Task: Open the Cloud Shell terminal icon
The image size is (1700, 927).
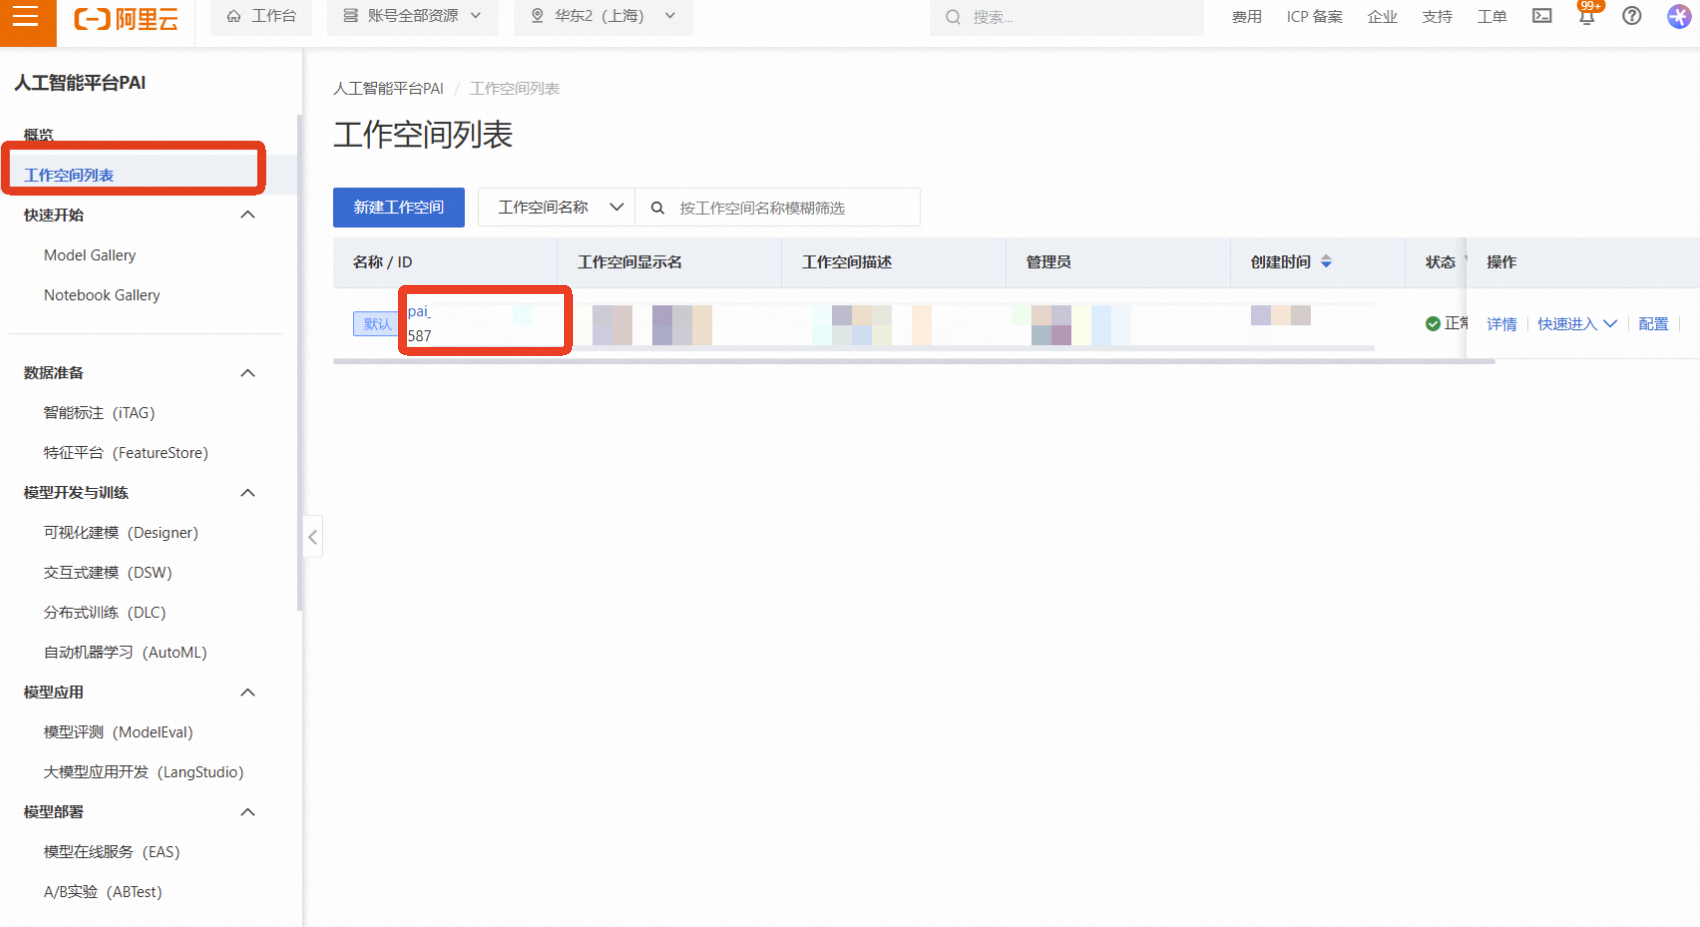Action: [x=1542, y=16]
